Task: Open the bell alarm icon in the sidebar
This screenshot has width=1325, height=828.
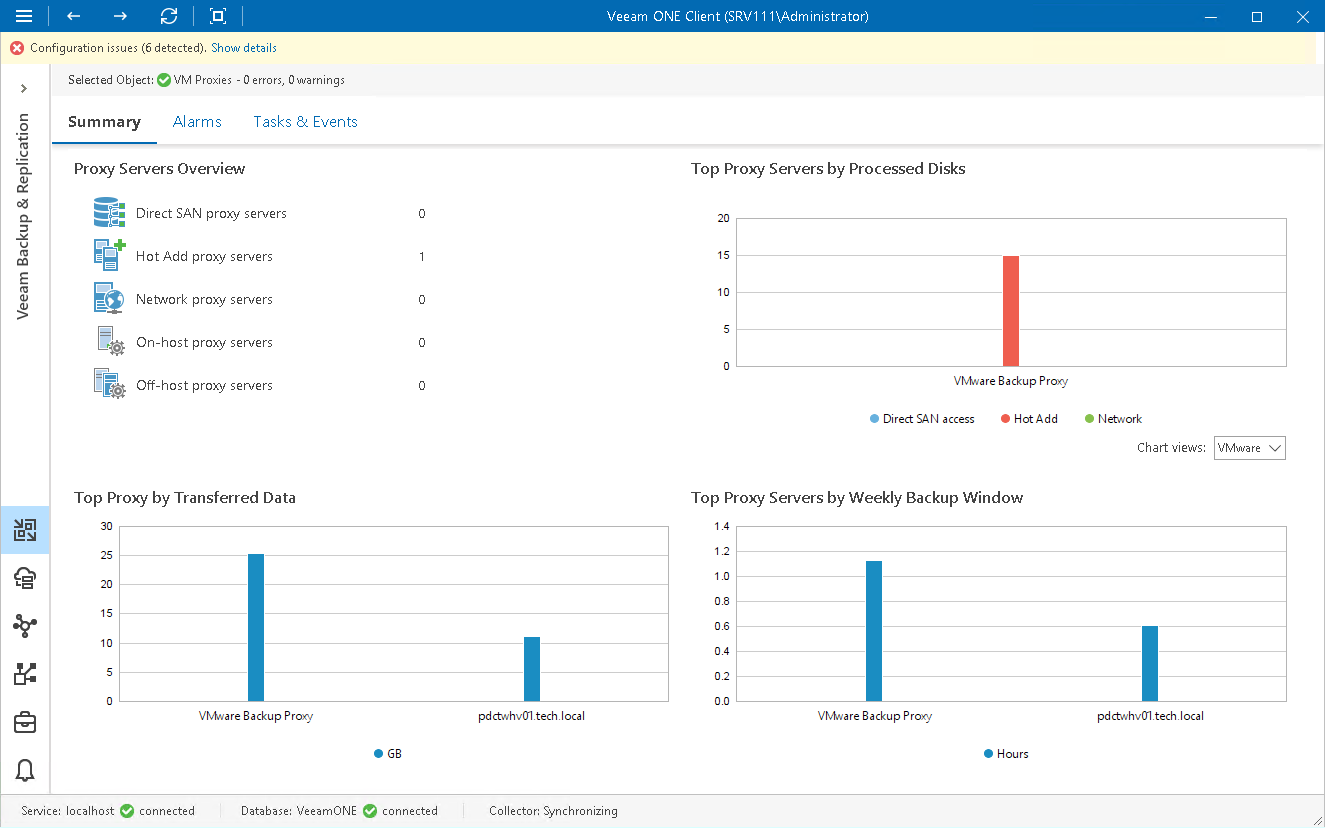Action: [25, 770]
